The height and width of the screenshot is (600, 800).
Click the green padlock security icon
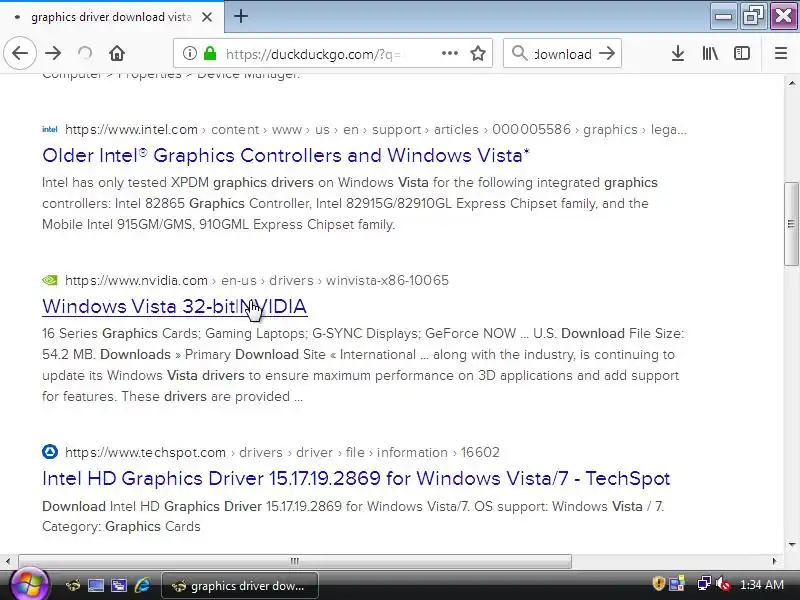click(210, 53)
